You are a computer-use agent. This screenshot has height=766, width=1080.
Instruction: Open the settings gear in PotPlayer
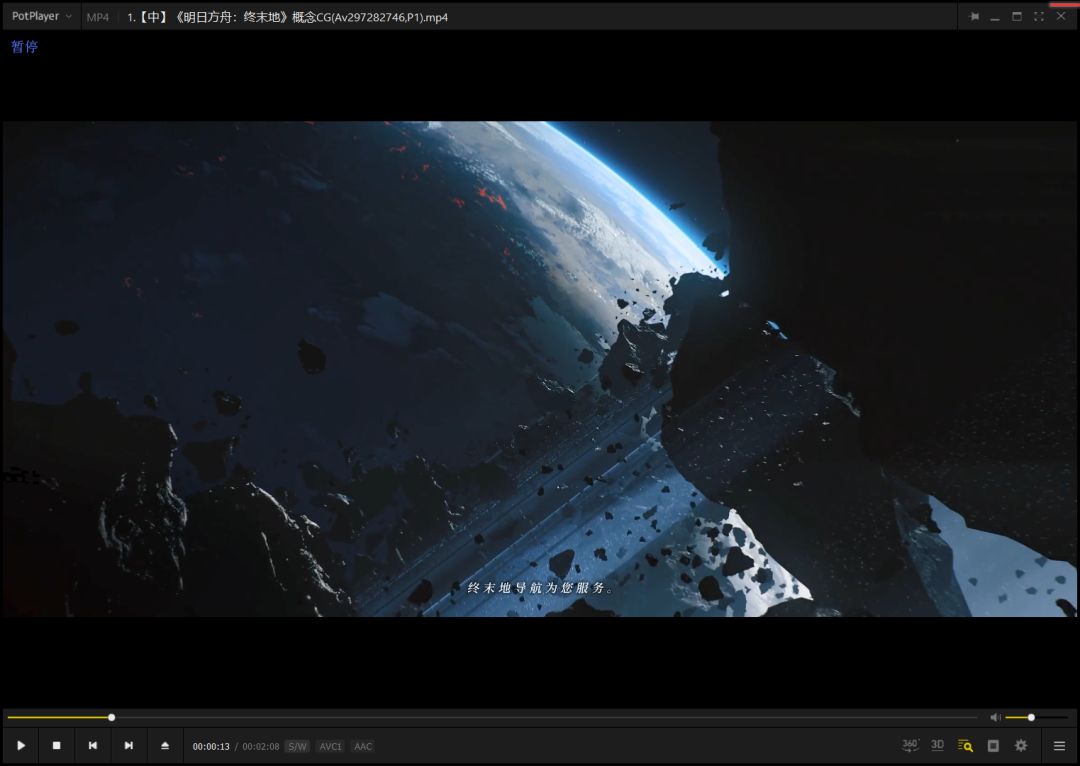click(x=1021, y=746)
